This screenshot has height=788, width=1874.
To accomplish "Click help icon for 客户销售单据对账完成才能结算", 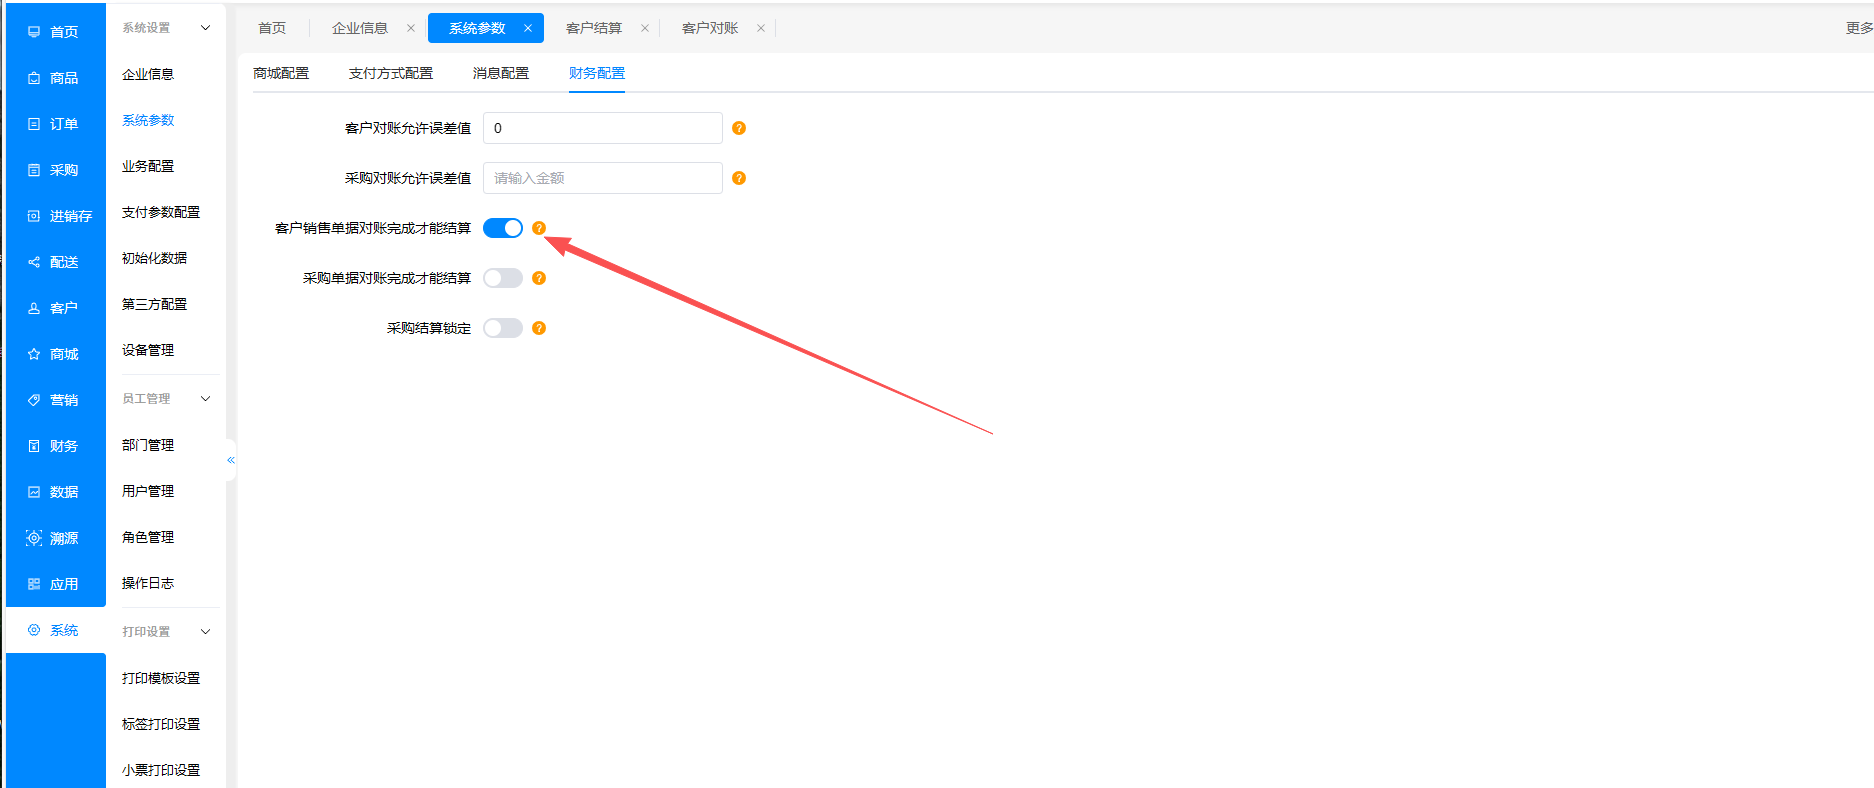I will (539, 228).
